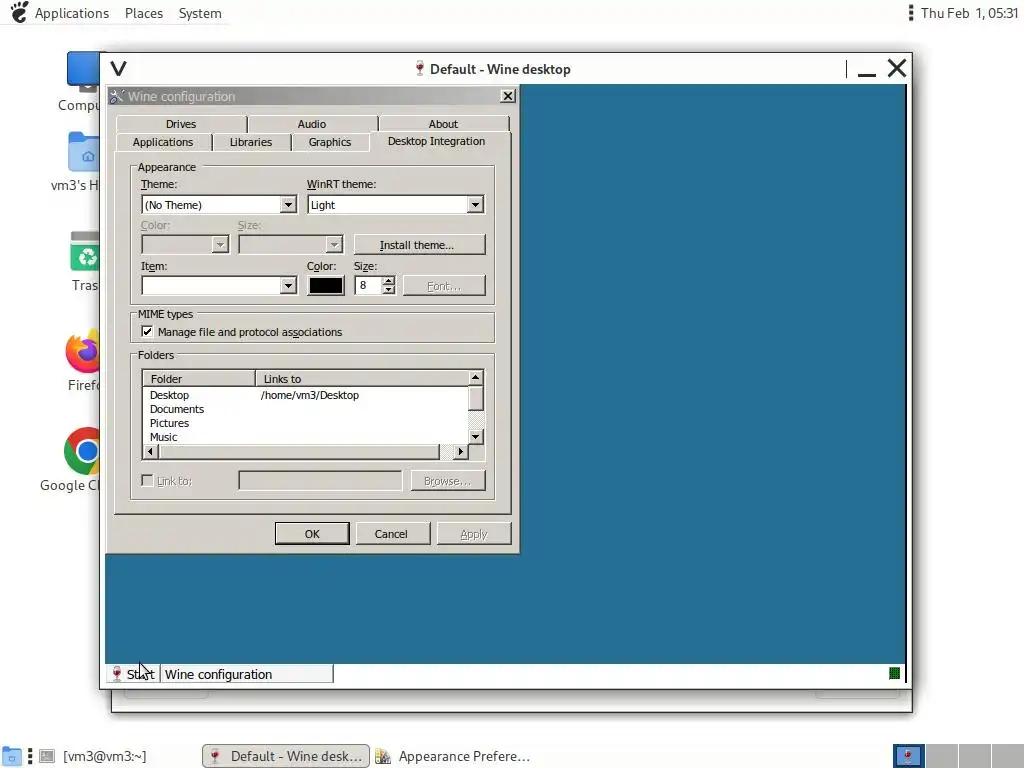Click the show desktop icon in bottom panel
Viewport: 1024px width, 768px height.
pyautogui.click(x=12, y=756)
